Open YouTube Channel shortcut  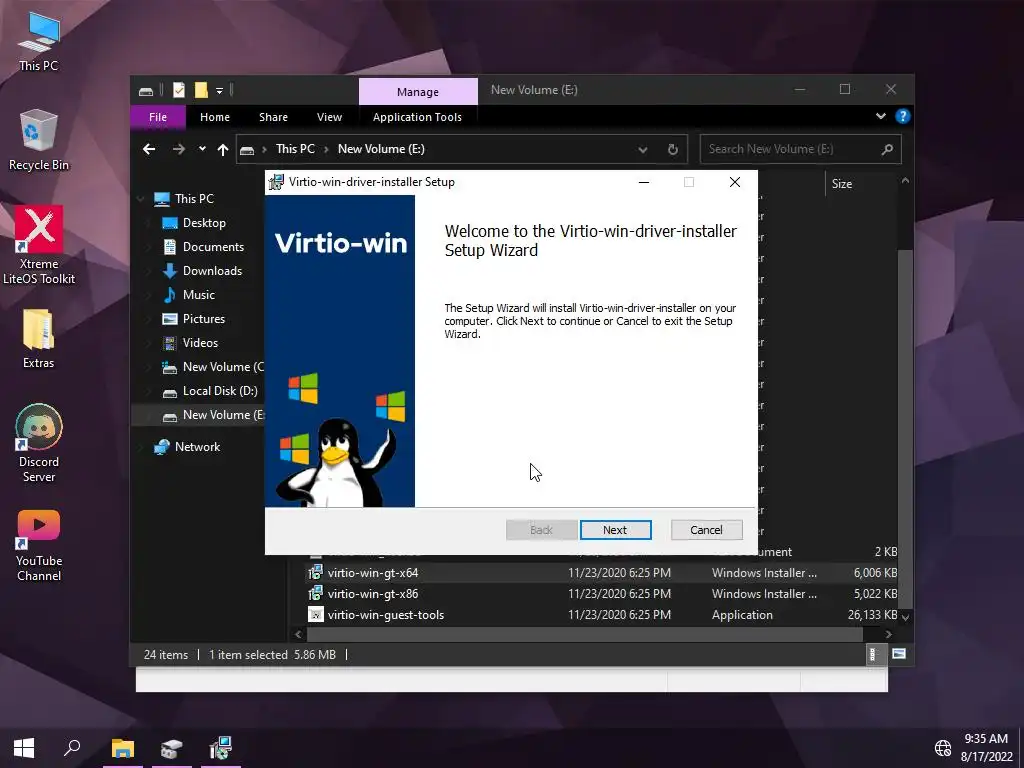tap(39, 545)
